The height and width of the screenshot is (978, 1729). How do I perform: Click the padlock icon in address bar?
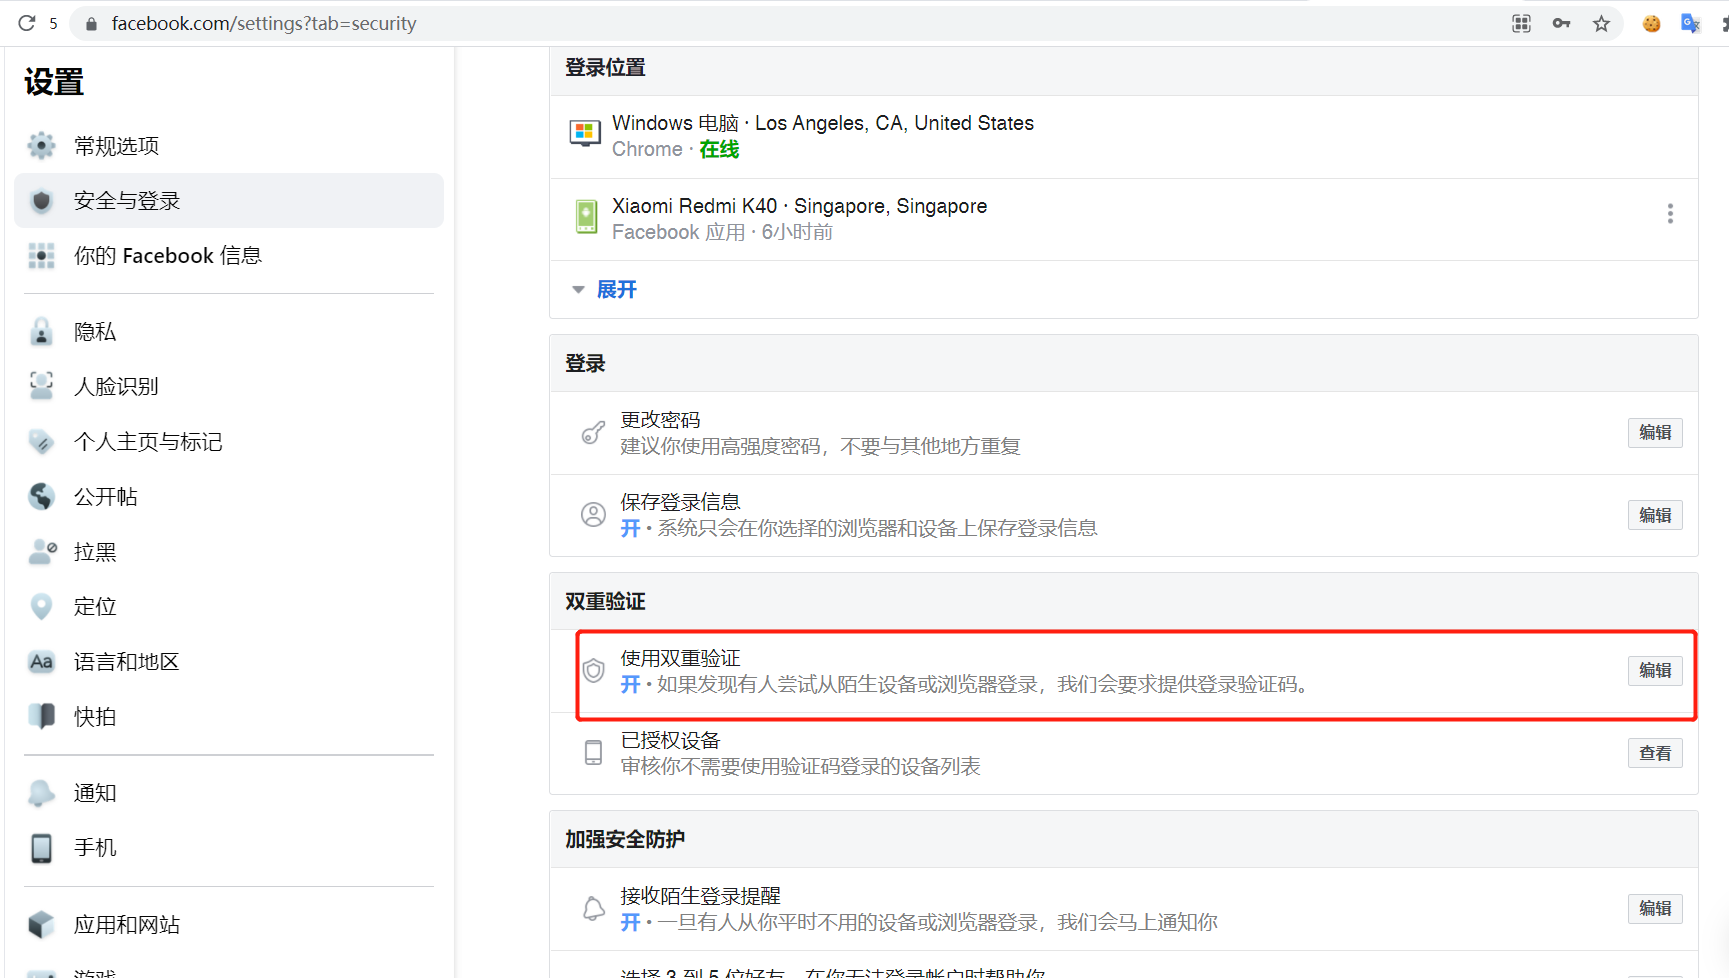click(91, 24)
